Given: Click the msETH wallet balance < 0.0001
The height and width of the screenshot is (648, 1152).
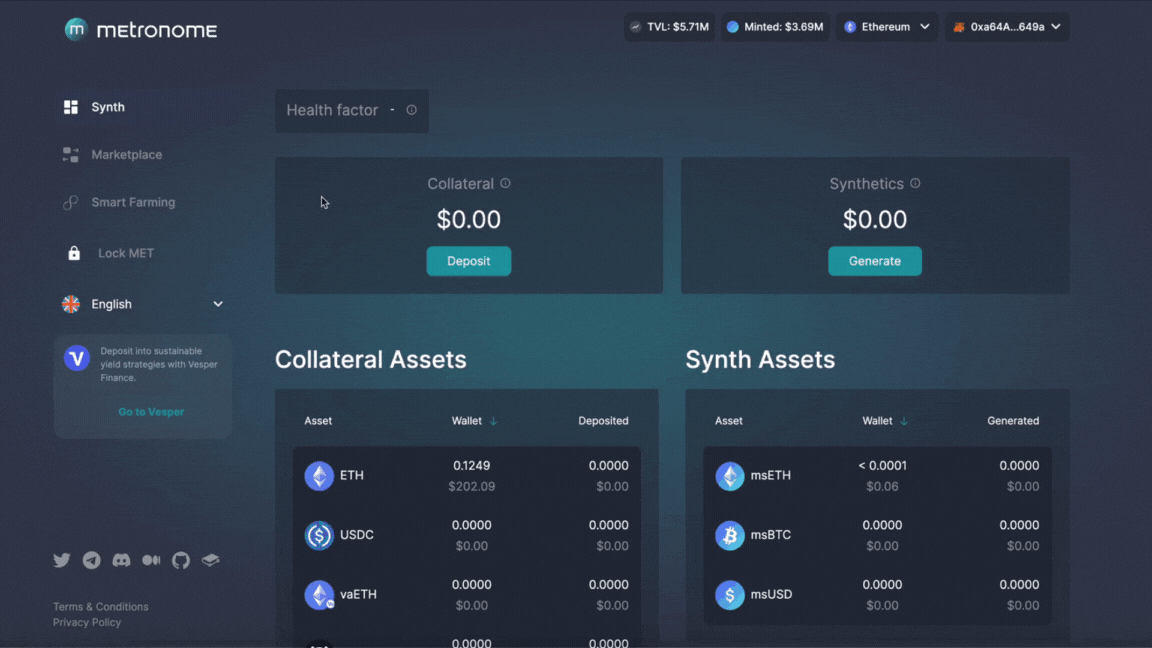Looking at the screenshot, I should tap(882, 466).
